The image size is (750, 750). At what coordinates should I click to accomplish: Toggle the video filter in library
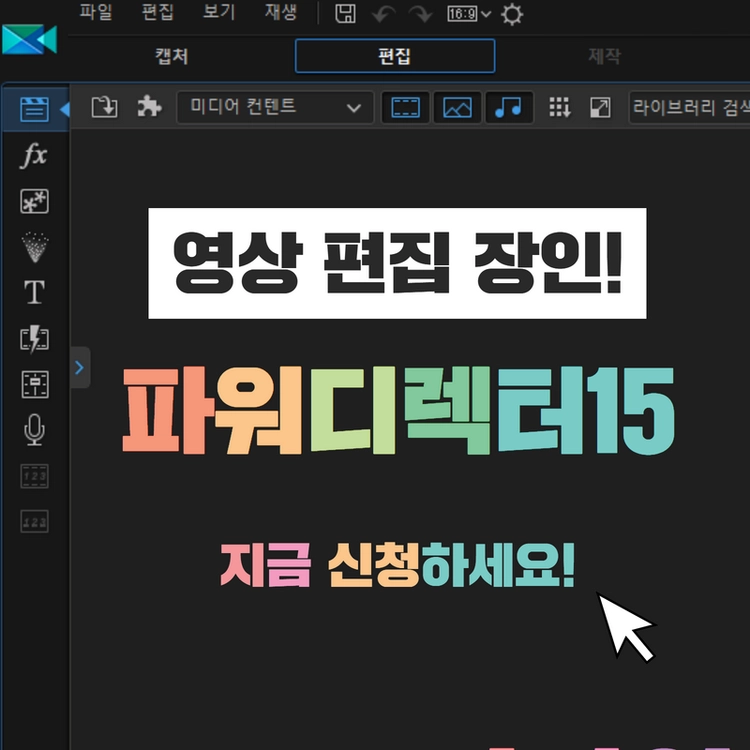coord(405,108)
